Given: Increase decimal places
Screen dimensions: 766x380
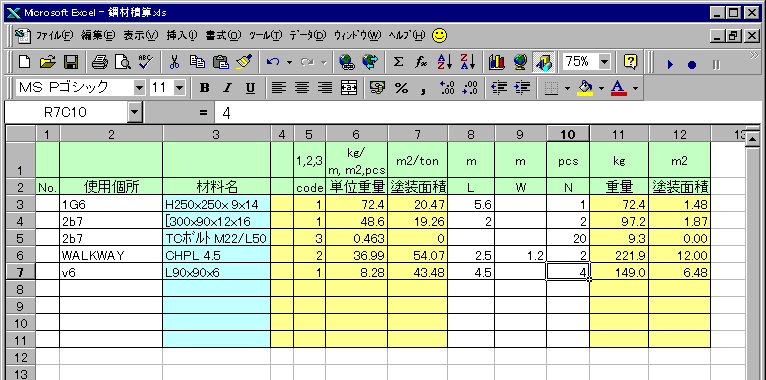Looking at the screenshot, I should click(x=447, y=88).
